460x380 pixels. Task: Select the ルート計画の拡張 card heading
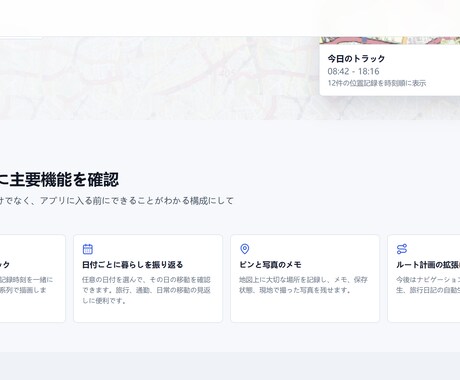tap(428, 265)
